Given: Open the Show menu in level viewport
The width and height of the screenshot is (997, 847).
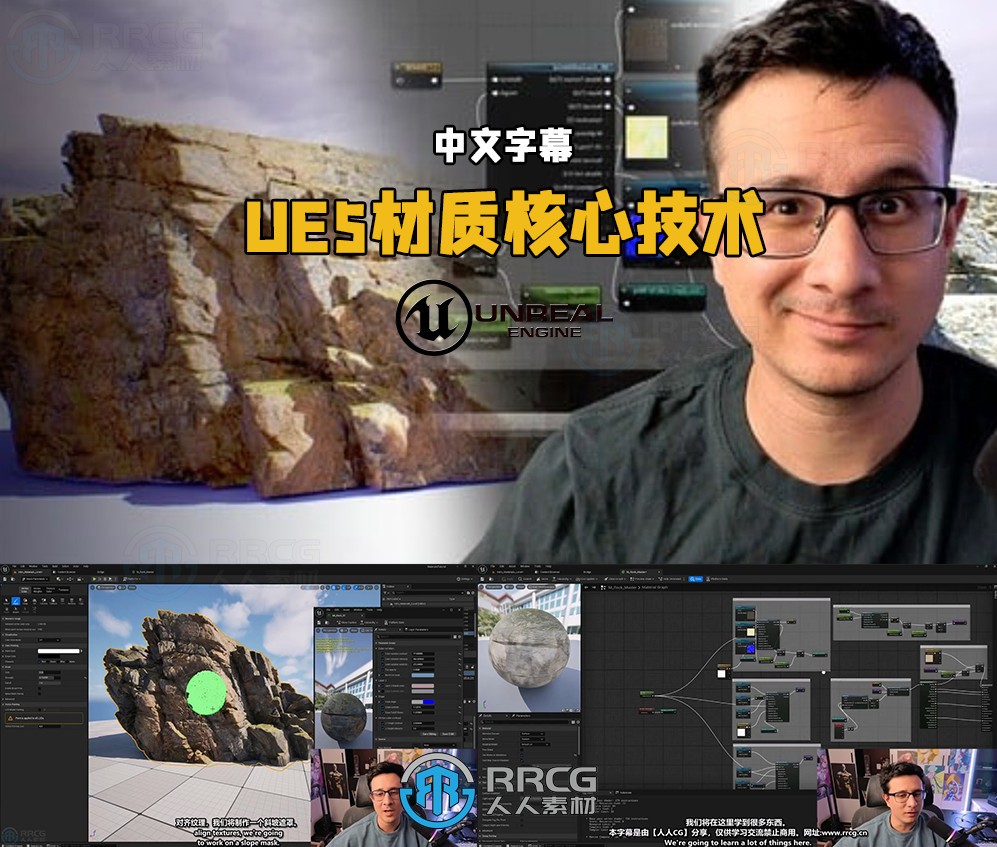Looking at the screenshot, I should coord(132,588).
